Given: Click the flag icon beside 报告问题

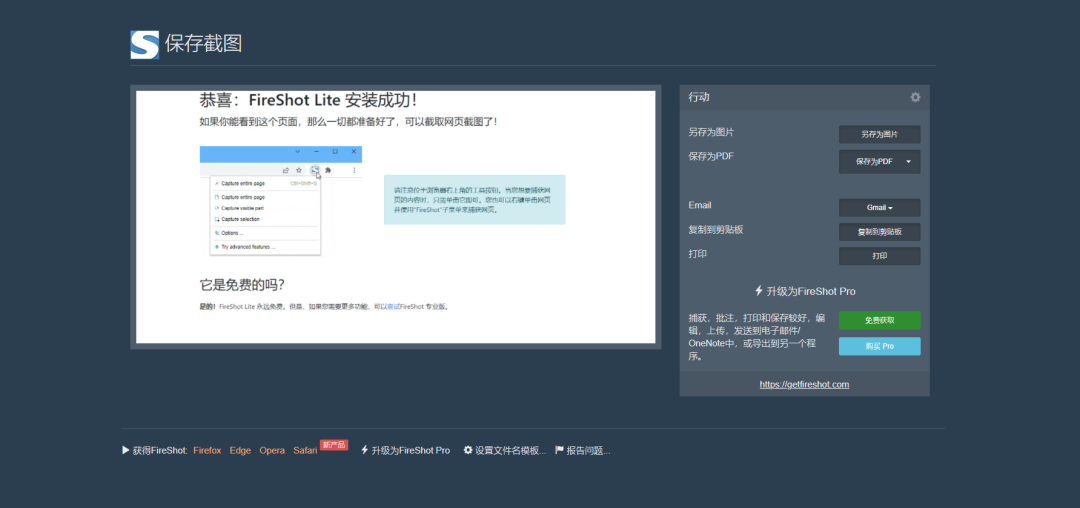Looking at the screenshot, I should pos(559,449).
